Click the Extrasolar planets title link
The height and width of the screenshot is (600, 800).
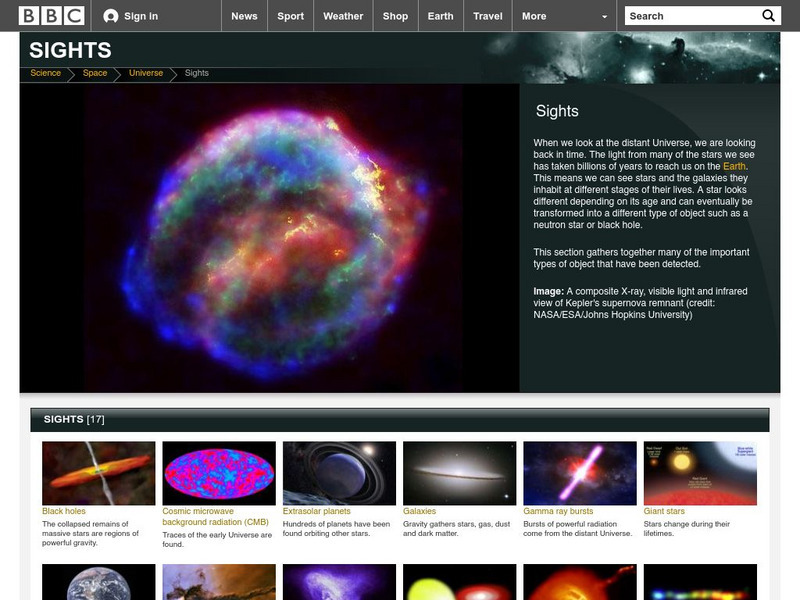click(x=317, y=511)
